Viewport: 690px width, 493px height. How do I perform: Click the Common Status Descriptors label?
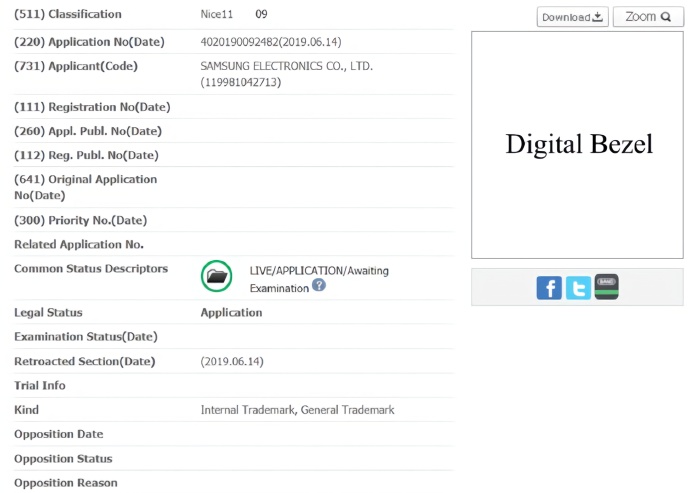pyautogui.click(x=91, y=269)
